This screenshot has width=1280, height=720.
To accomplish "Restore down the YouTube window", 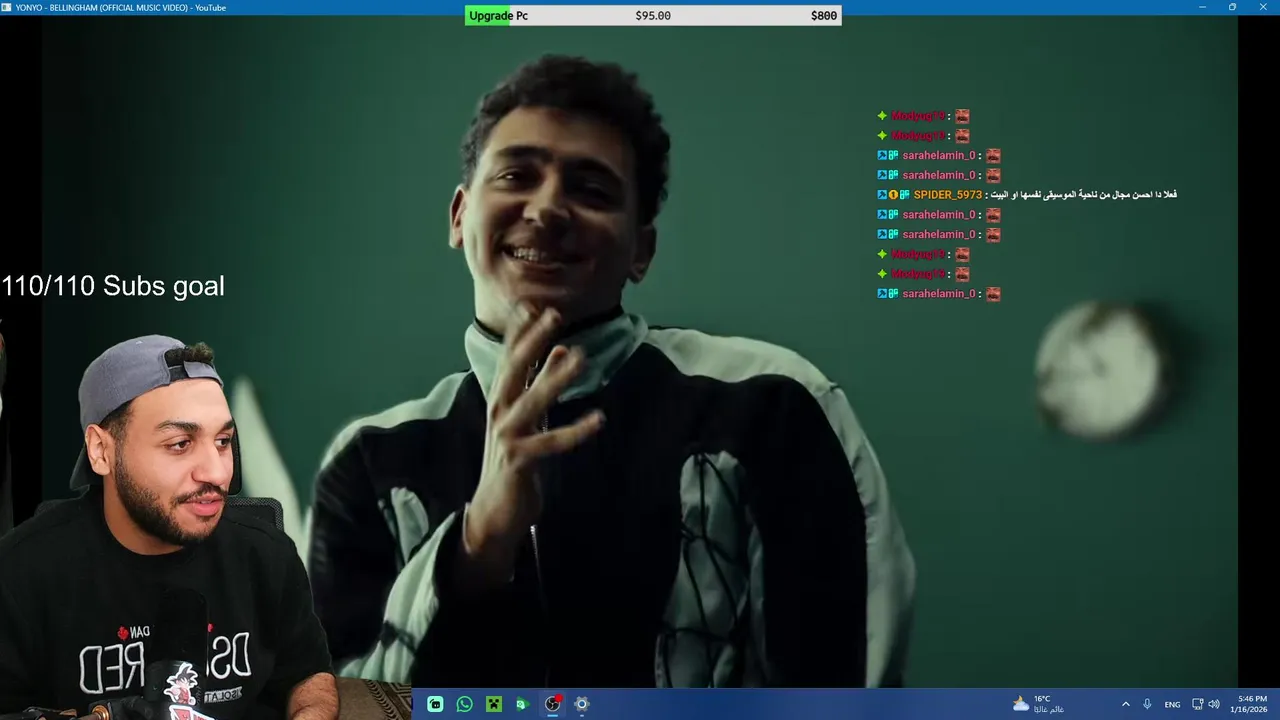I will point(1232,7).
